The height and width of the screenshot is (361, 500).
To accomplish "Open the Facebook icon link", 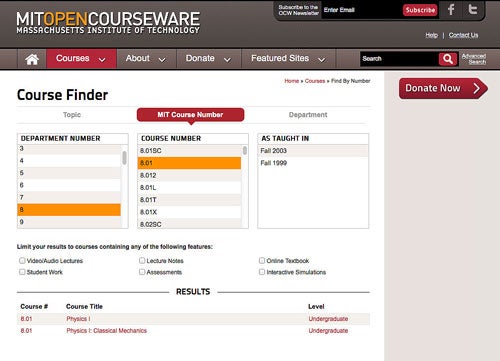I will click(451, 10).
